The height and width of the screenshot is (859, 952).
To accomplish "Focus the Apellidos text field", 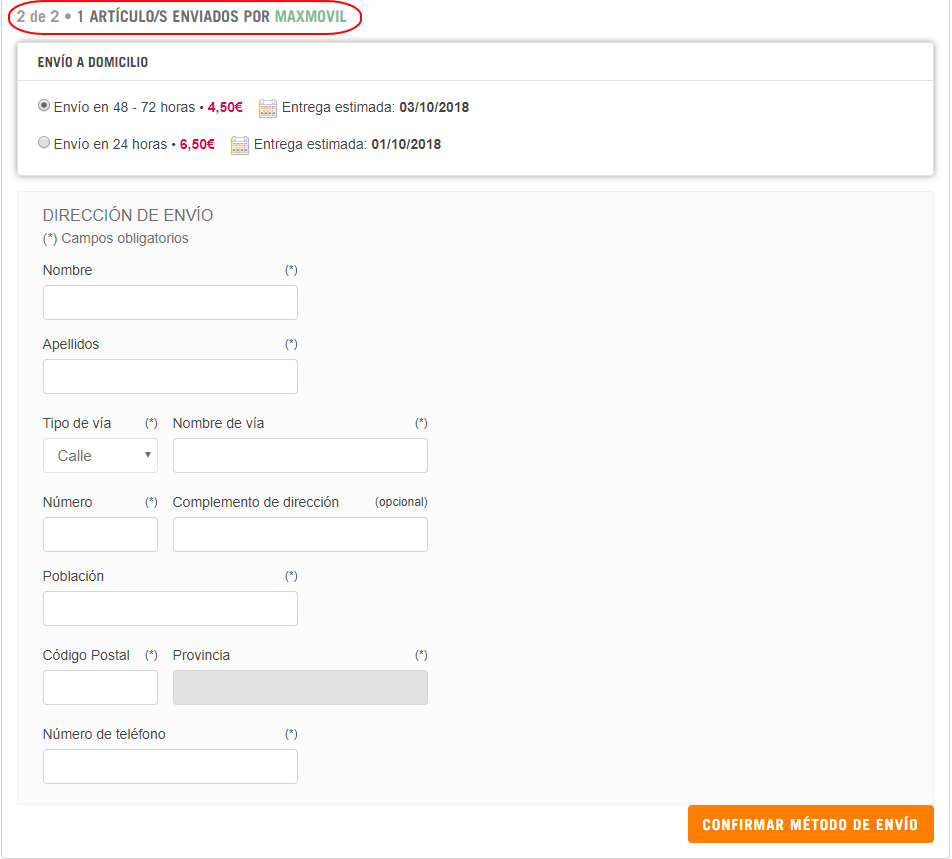I will click(170, 376).
